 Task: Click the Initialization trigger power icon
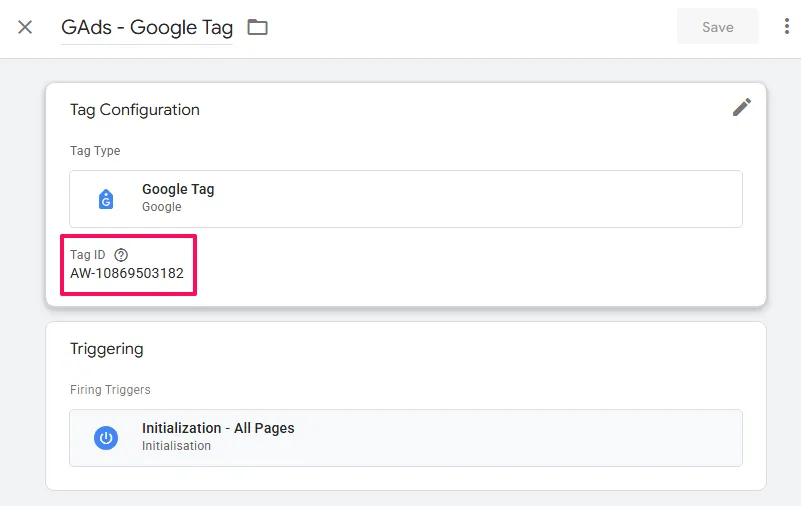coord(106,437)
